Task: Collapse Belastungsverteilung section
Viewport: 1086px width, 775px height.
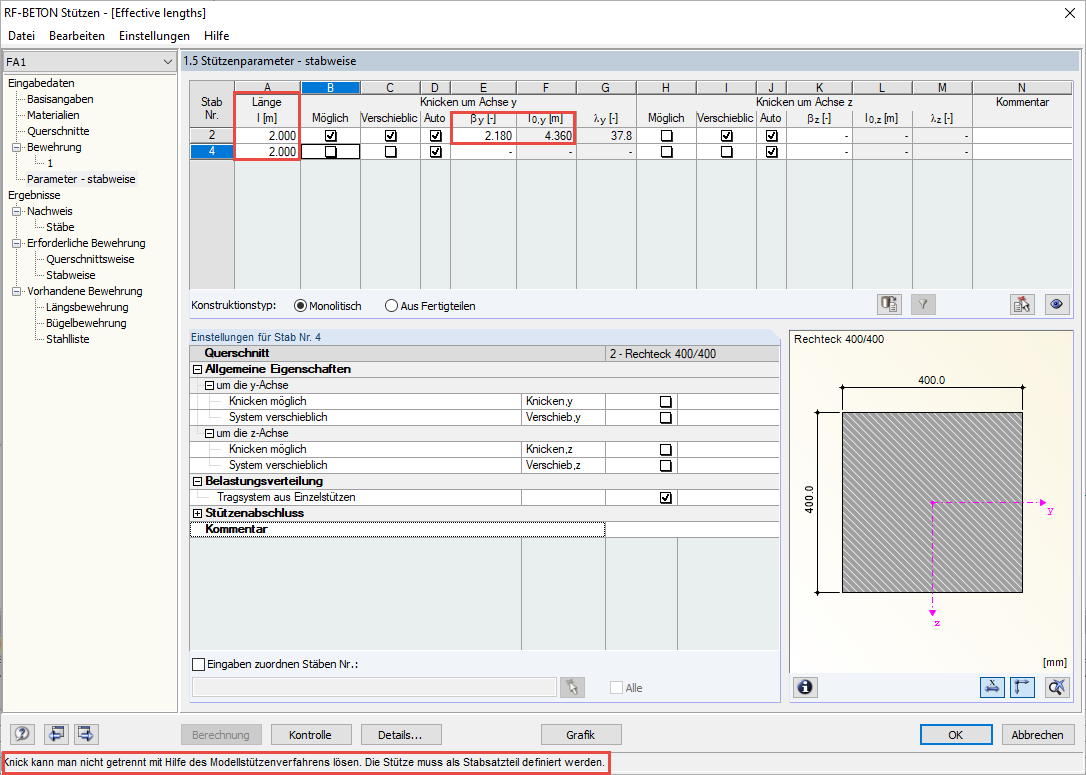Action: pyautogui.click(x=197, y=481)
